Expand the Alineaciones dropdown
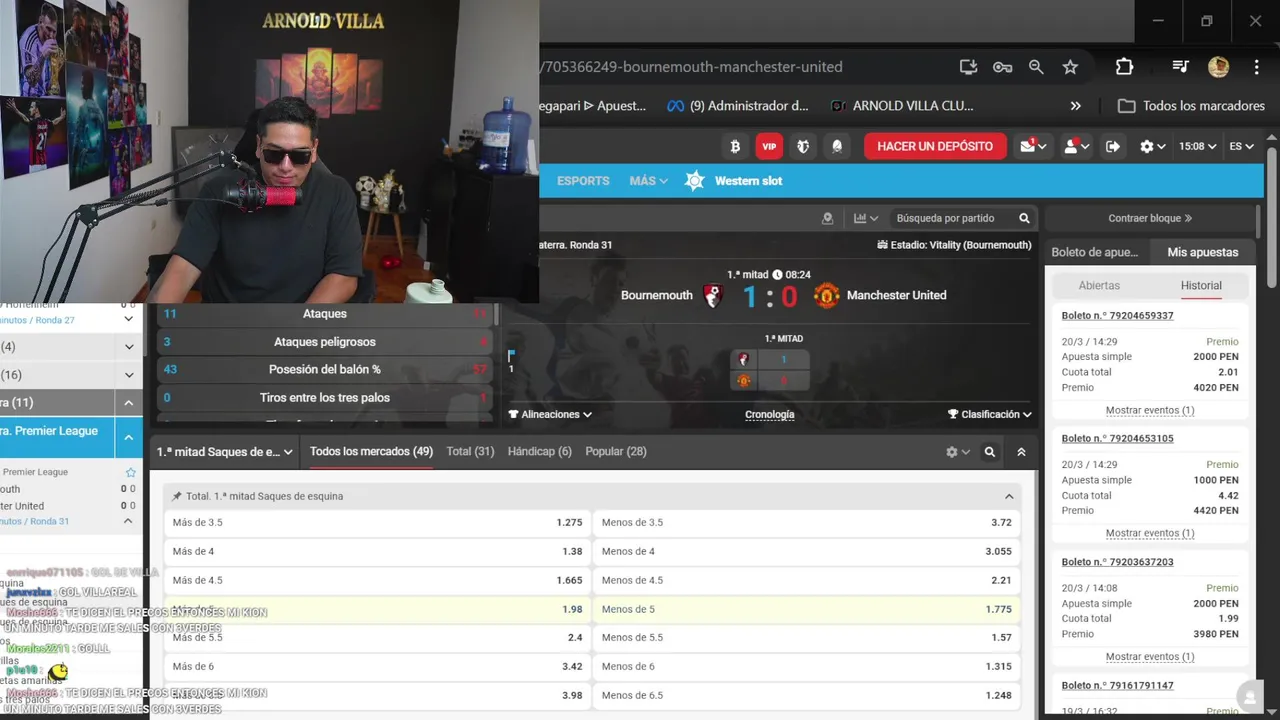 (x=550, y=414)
